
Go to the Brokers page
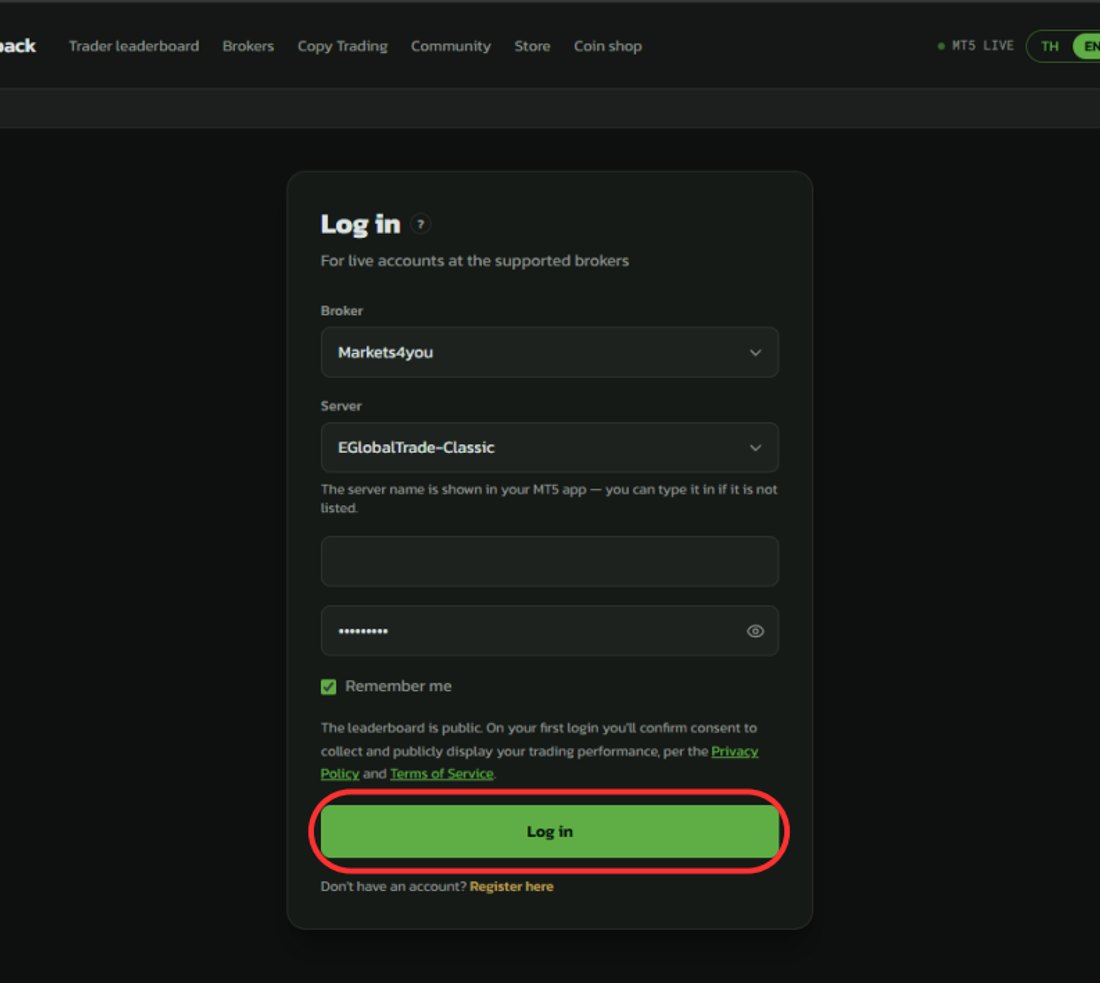(x=248, y=46)
